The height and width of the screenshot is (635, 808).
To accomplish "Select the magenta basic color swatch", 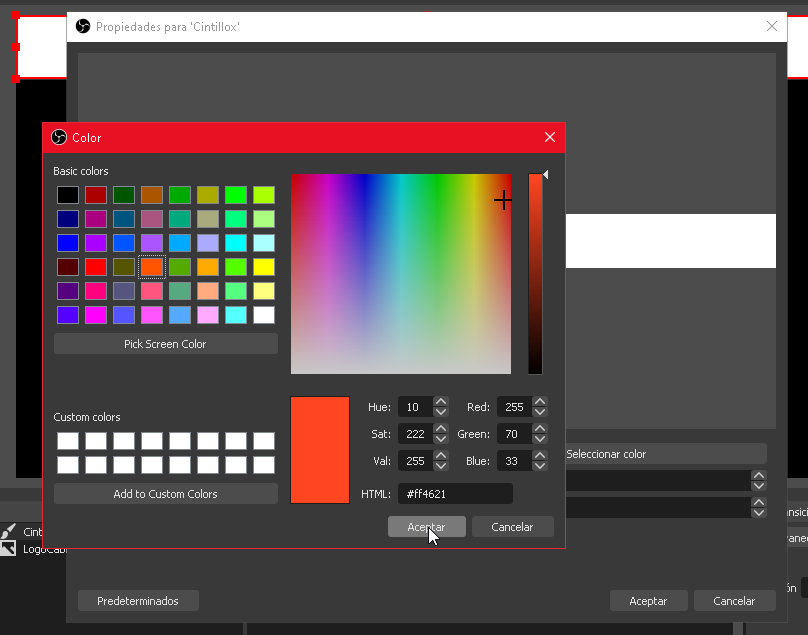I will (x=96, y=315).
